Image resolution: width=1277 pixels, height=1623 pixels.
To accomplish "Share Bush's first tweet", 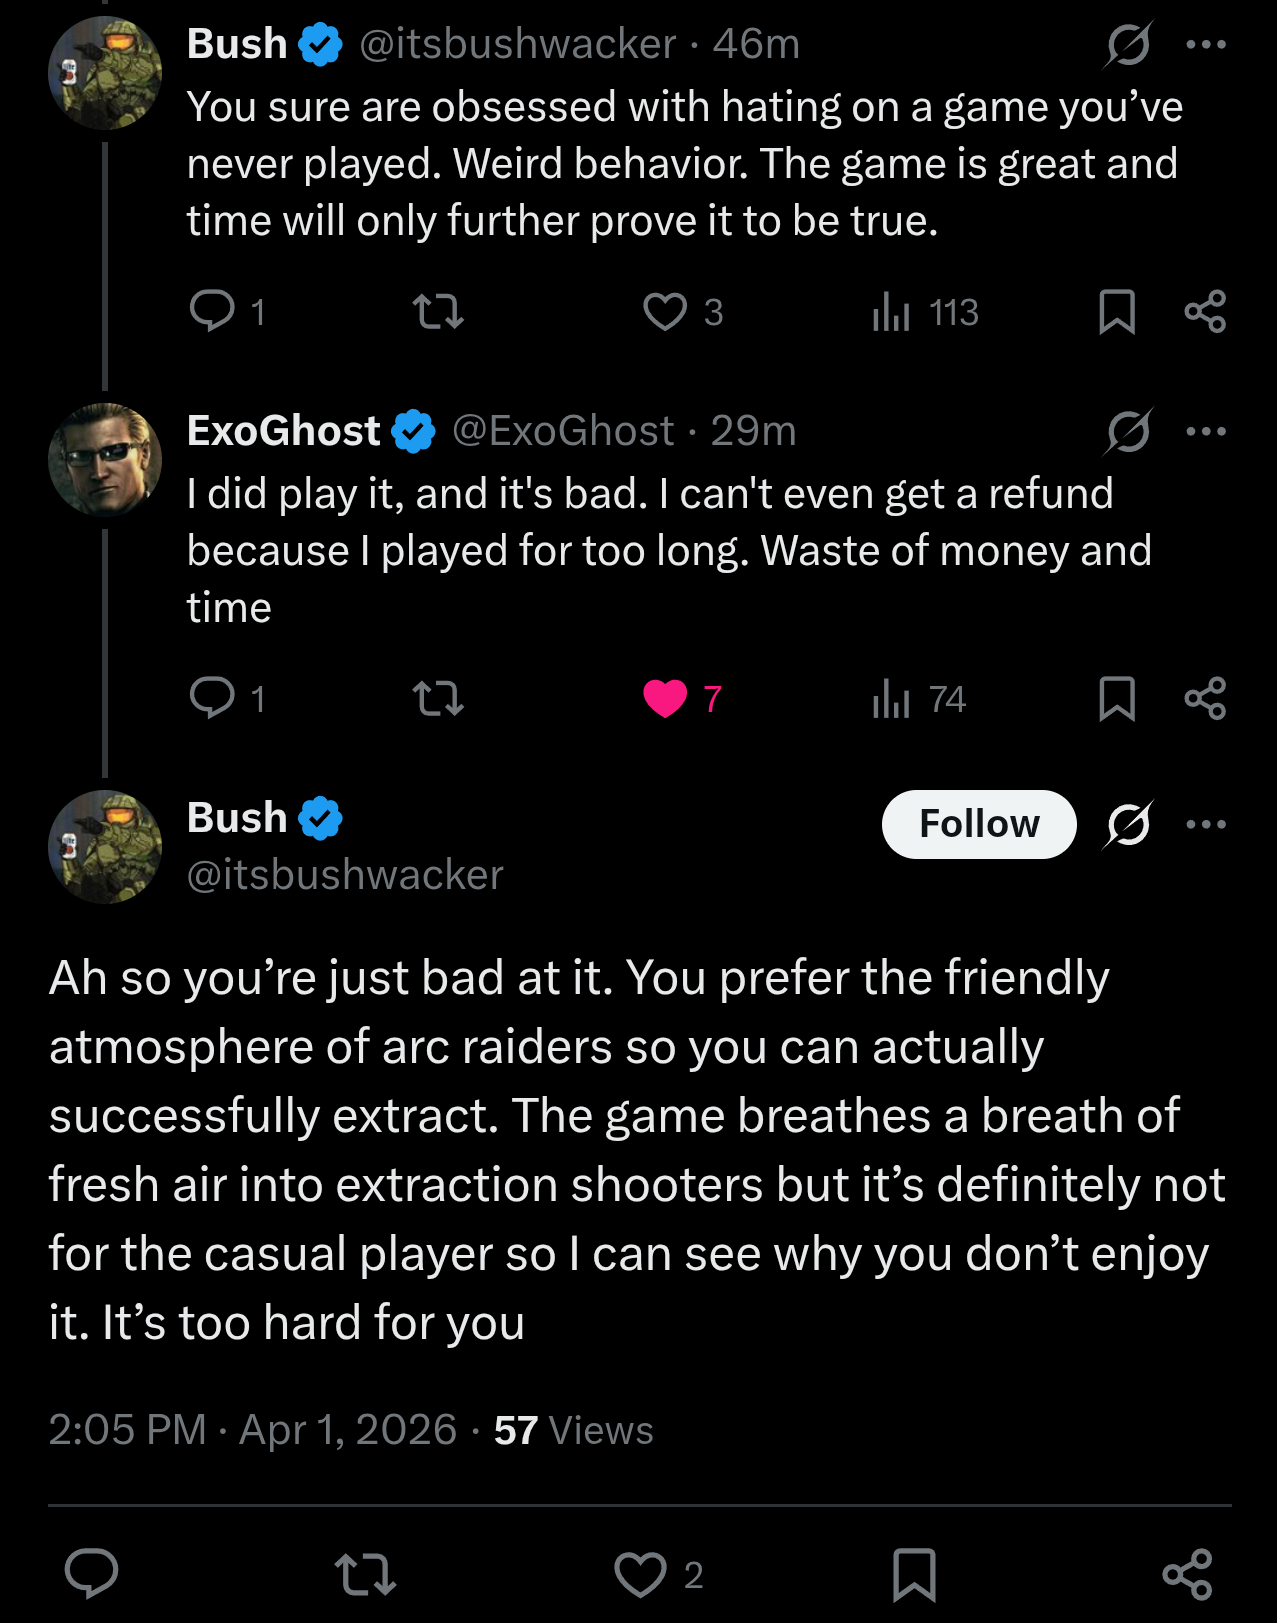I will click(1205, 311).
